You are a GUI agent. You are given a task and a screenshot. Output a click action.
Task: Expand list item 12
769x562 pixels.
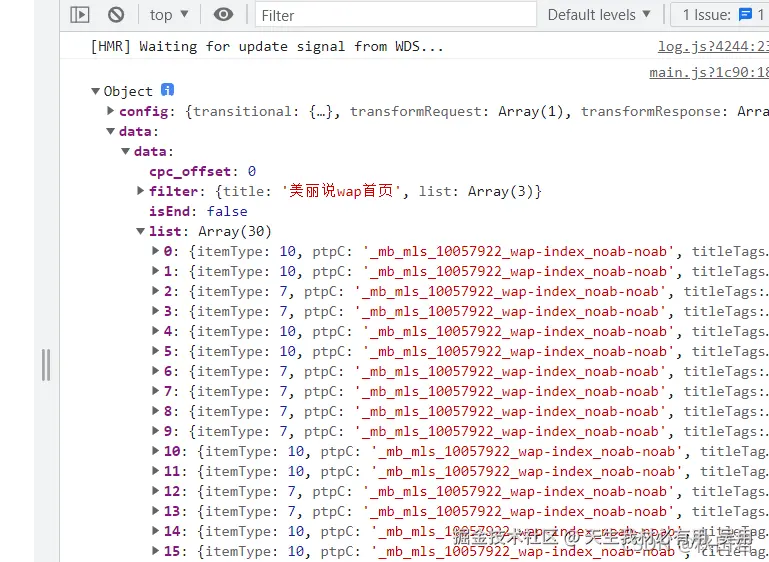[x=155, y=491]
